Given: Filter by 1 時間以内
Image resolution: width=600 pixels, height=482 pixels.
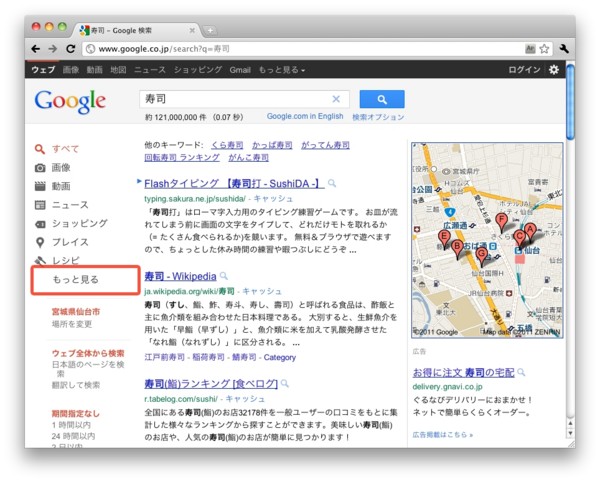Looking at the screenshot, I should (x=72, y=425).
